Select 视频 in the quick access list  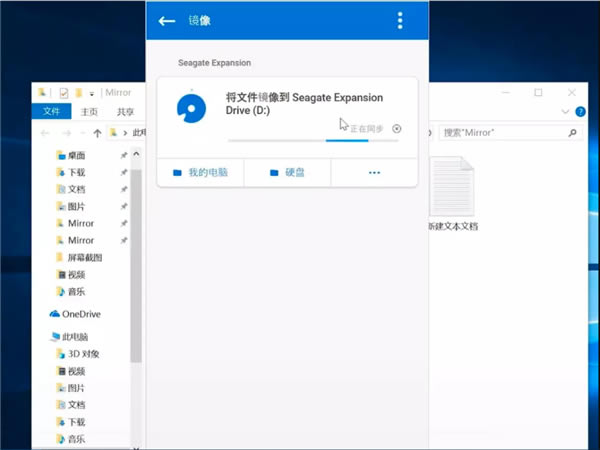tap(71, 275)
